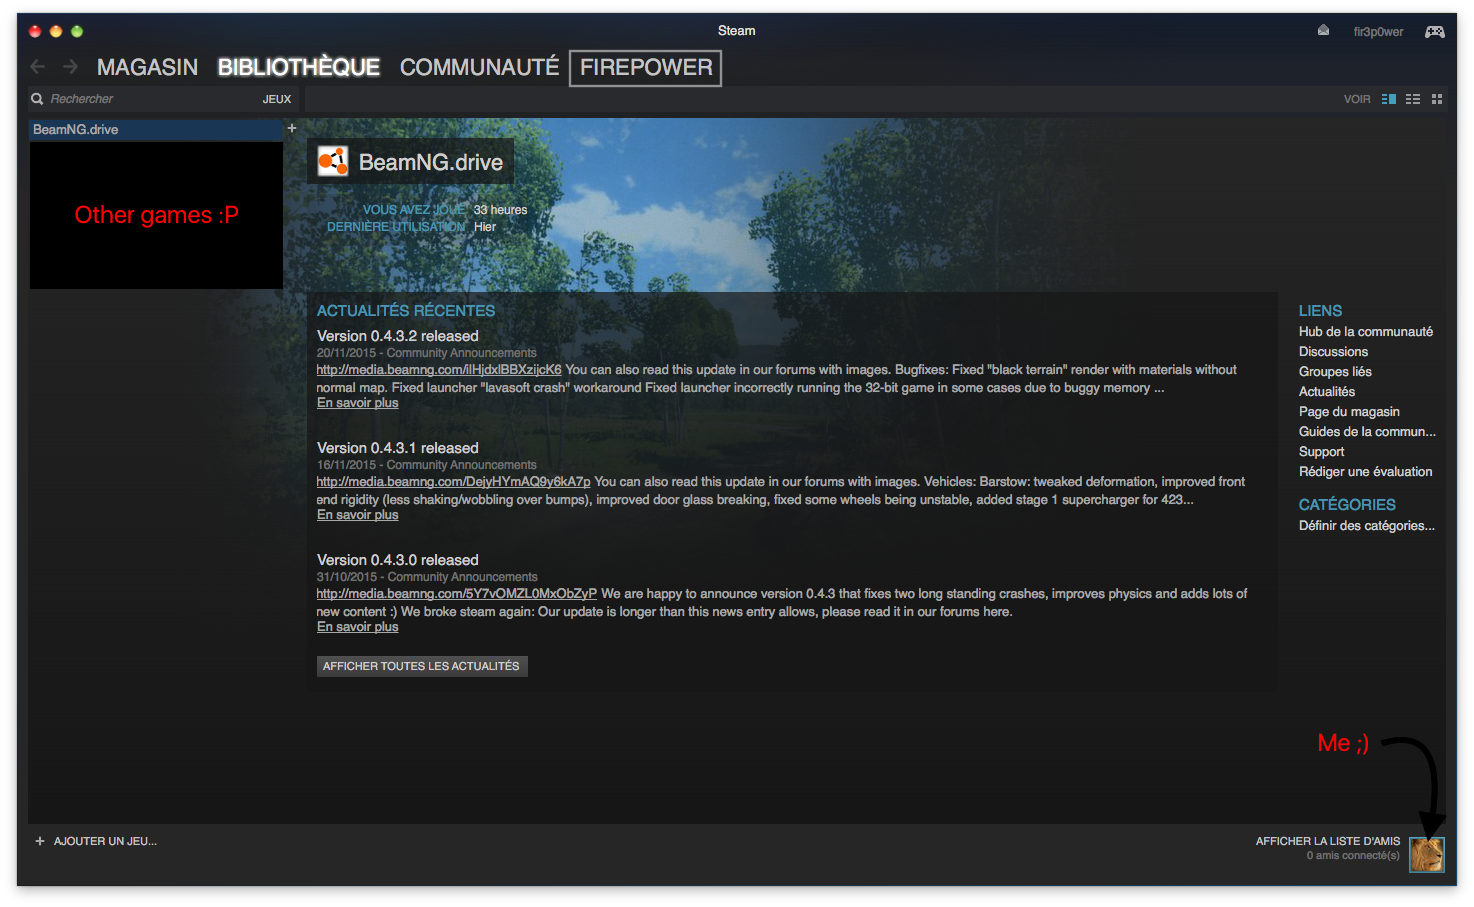This screenshot has width=1474, height=907.
Task: Focus the Rechercher search field
Action: 150,99
